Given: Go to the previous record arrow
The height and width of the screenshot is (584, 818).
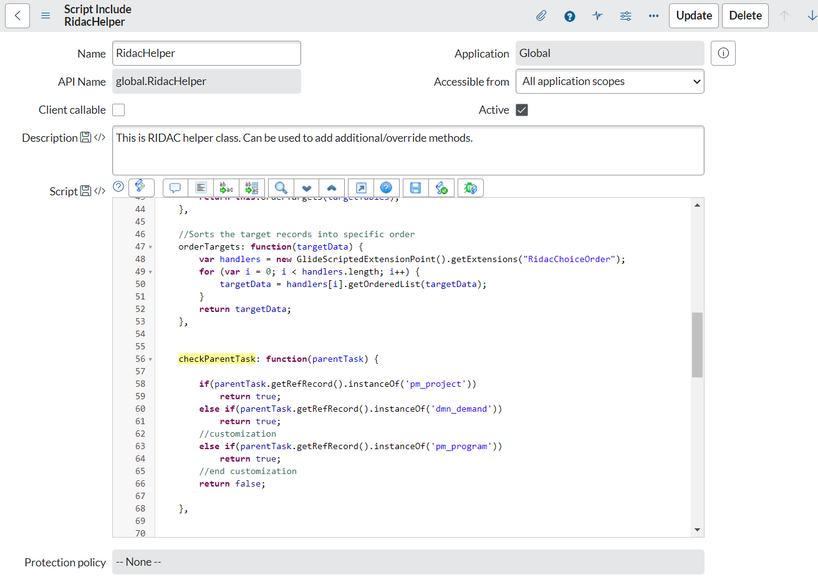Looking at the screenshot, I should (x=784, y=16).
